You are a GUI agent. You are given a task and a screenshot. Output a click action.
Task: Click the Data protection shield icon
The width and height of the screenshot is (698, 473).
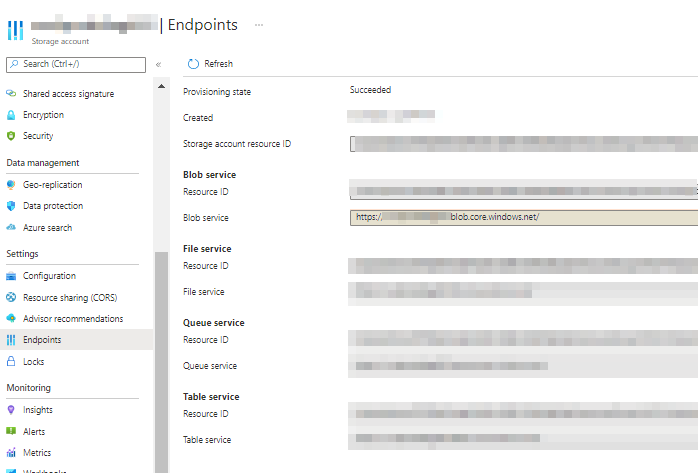point(11,206)
